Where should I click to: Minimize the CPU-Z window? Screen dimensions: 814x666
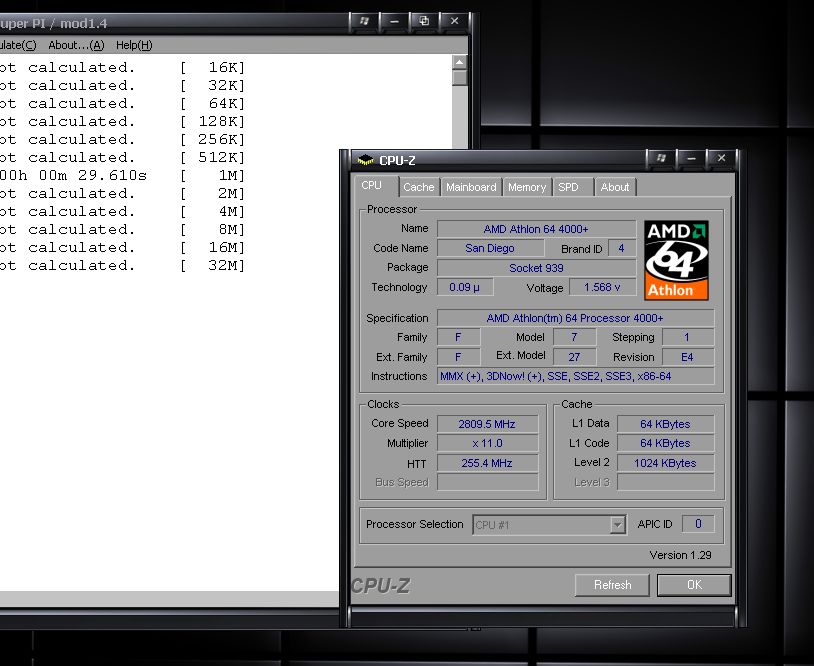click(691, 158)
